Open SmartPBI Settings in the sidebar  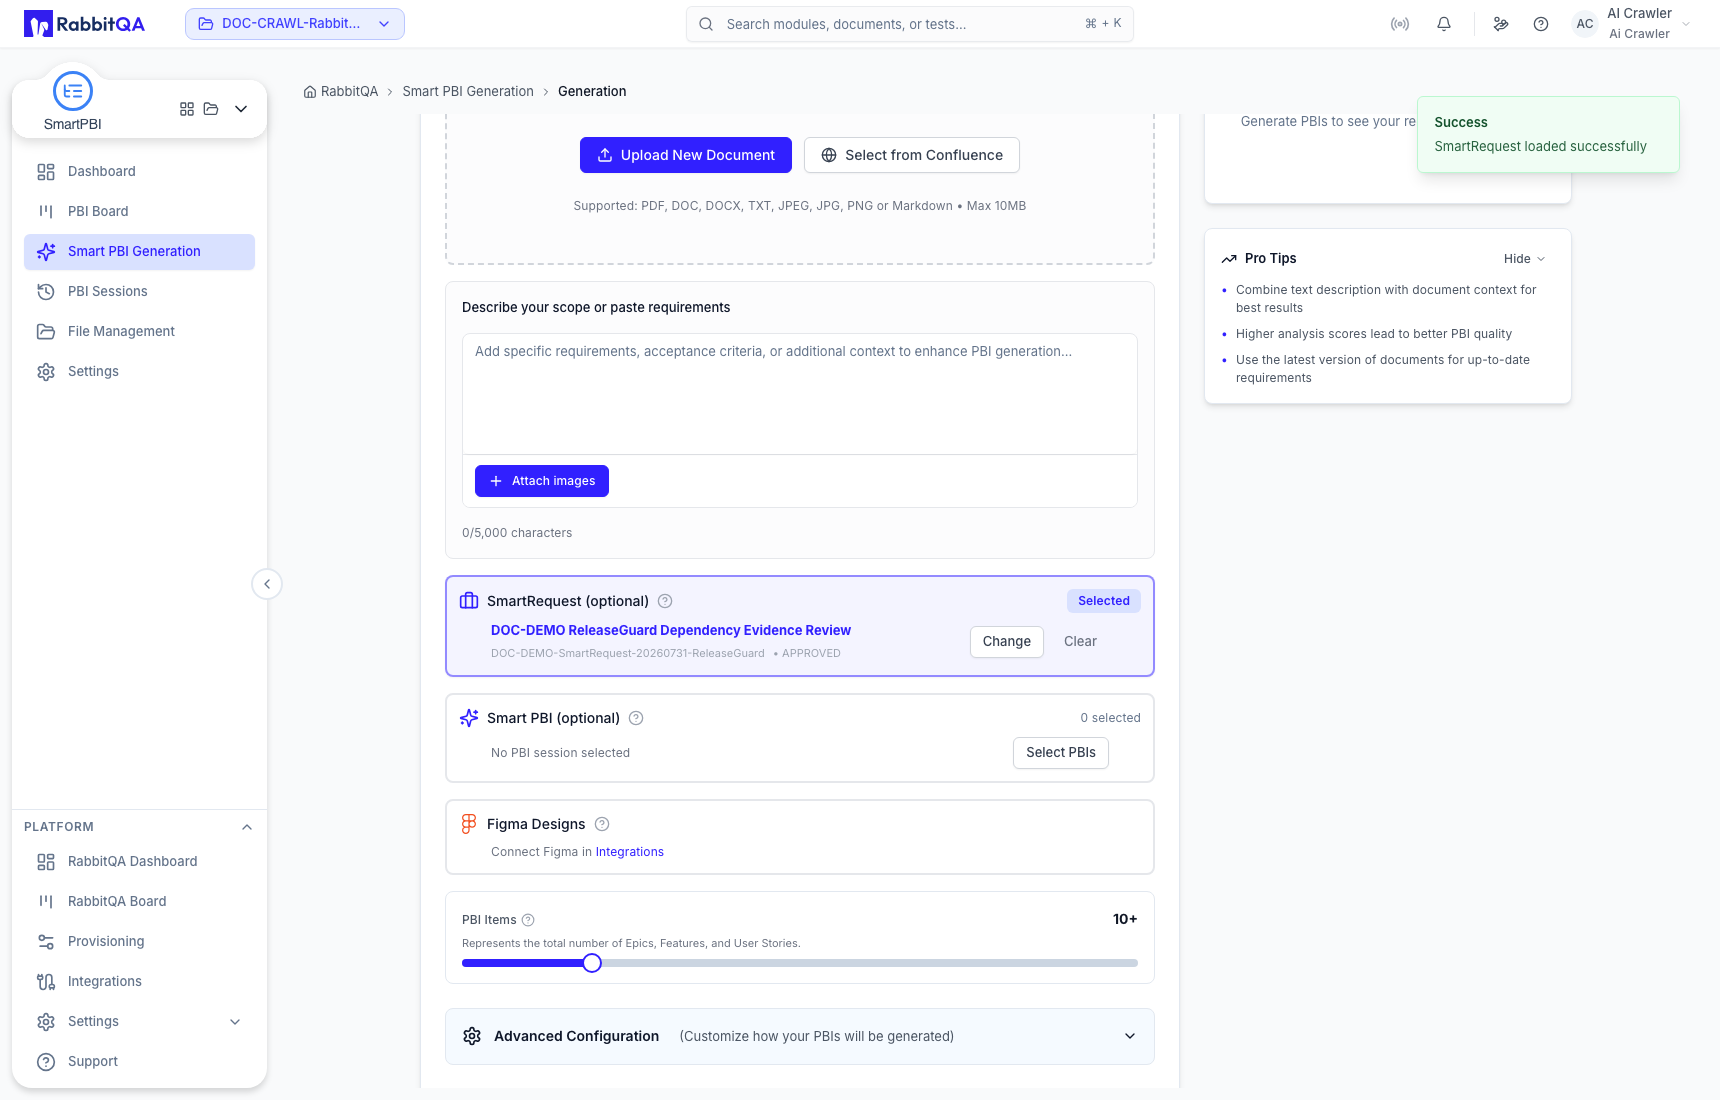click(140, 372)
